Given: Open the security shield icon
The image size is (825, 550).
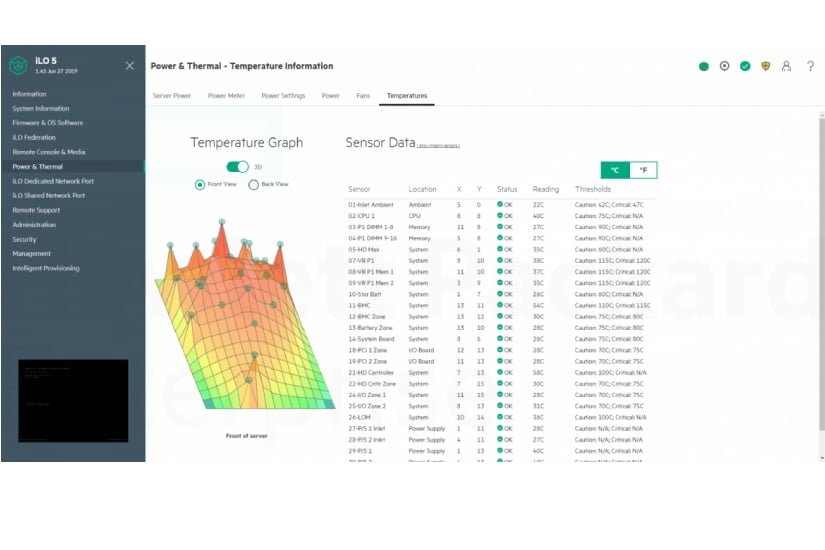Looking at the screenshot, I should click(766, 66).
